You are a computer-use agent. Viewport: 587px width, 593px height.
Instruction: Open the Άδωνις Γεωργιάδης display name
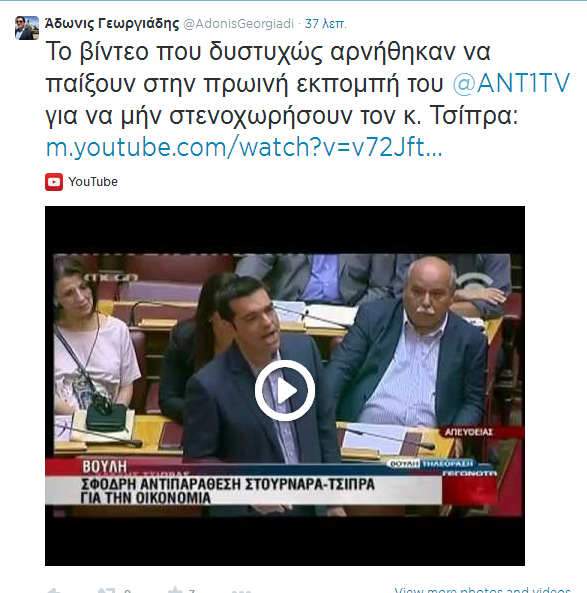112,23
